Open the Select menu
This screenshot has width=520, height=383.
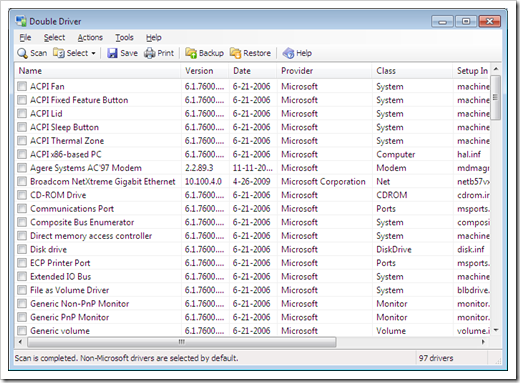[x=54, y=38]
